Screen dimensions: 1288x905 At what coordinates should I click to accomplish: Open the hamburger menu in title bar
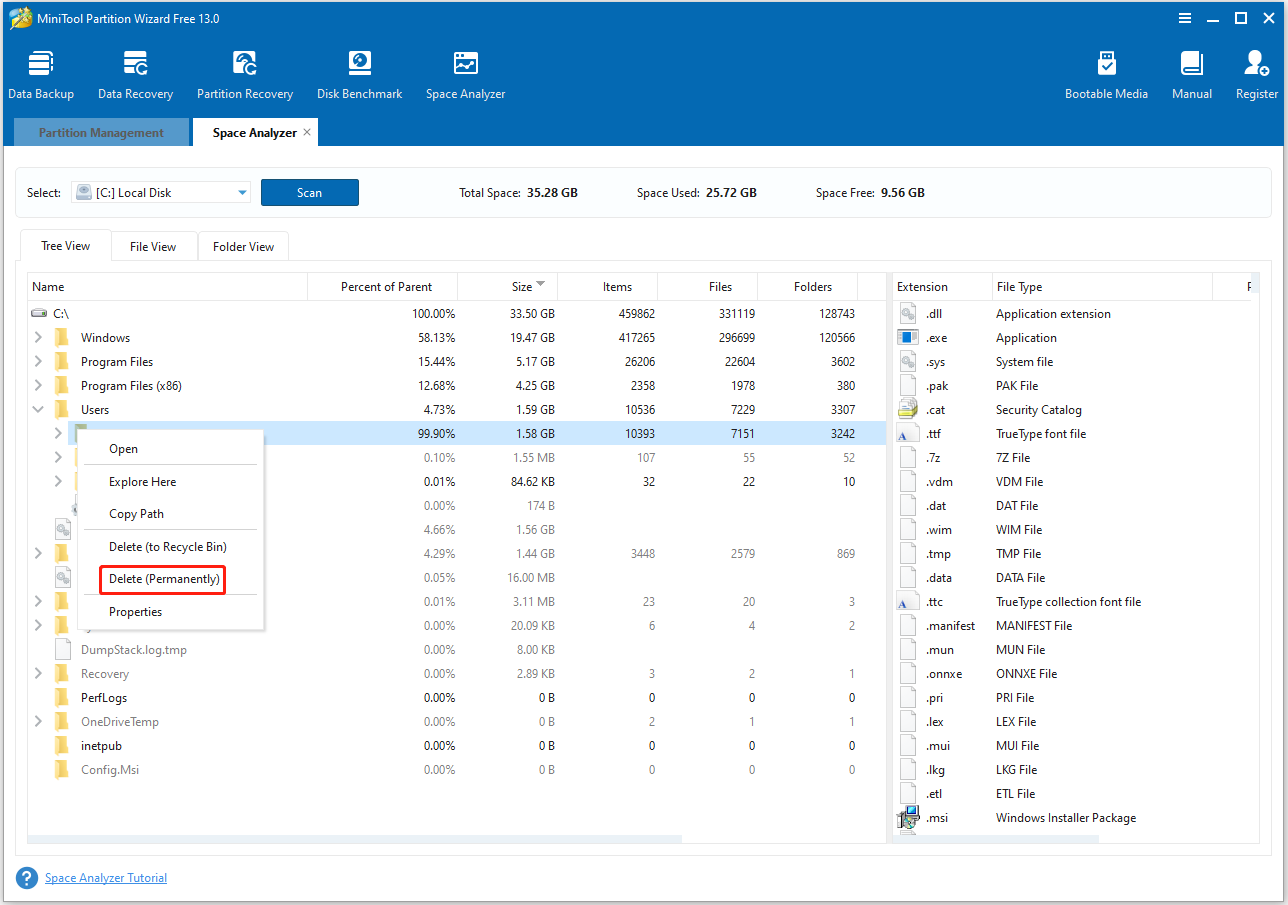point(1184,18)
